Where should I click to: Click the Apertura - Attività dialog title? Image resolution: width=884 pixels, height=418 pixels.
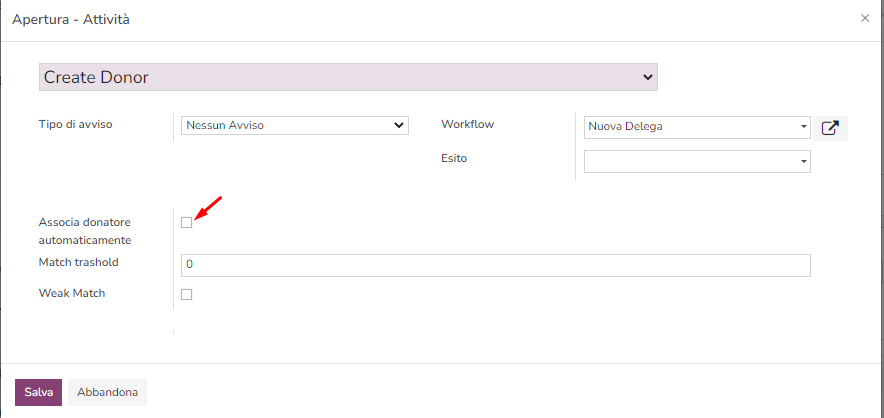coord(71,19)
